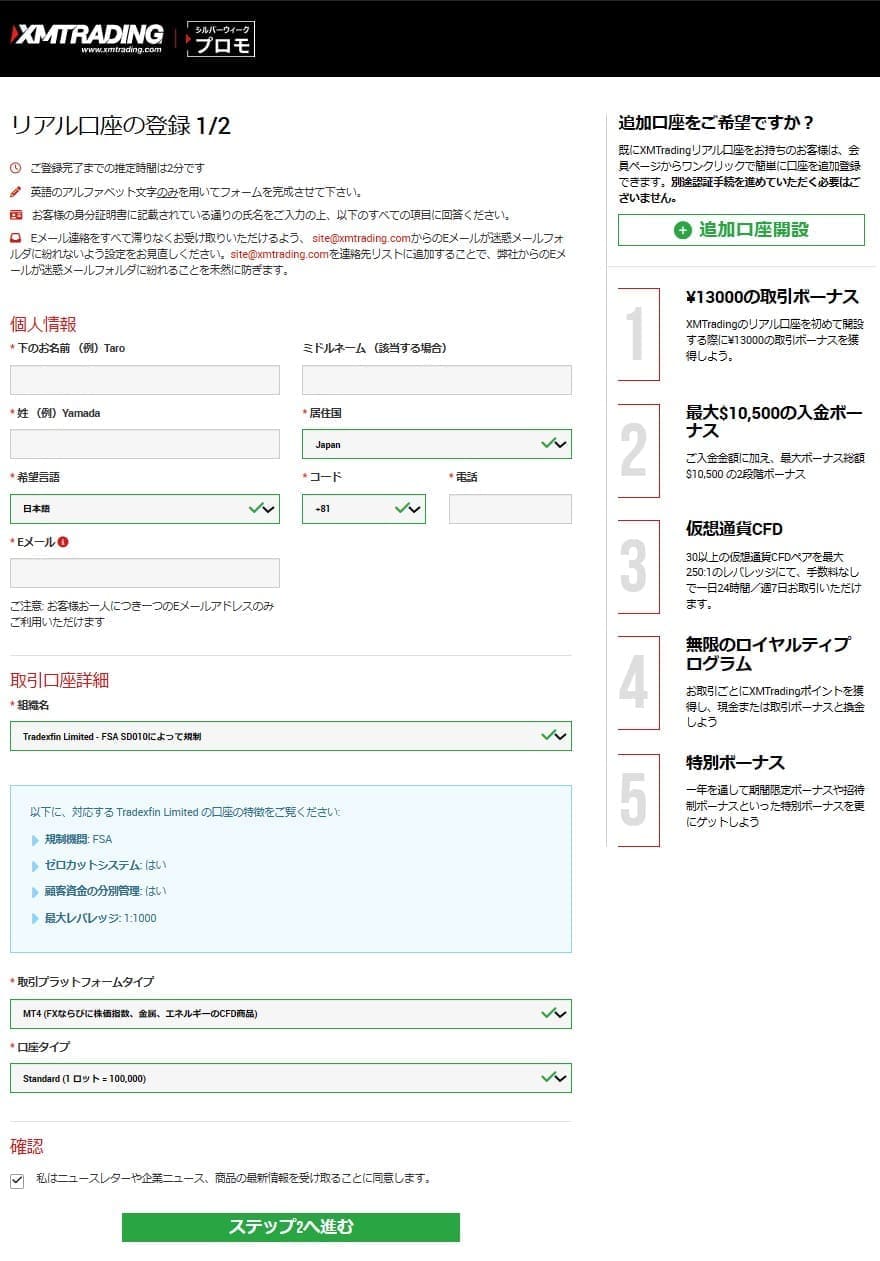Click the 確認 section heading
Viewport: 880px width, 1261px height.
tap(27, 1146)
